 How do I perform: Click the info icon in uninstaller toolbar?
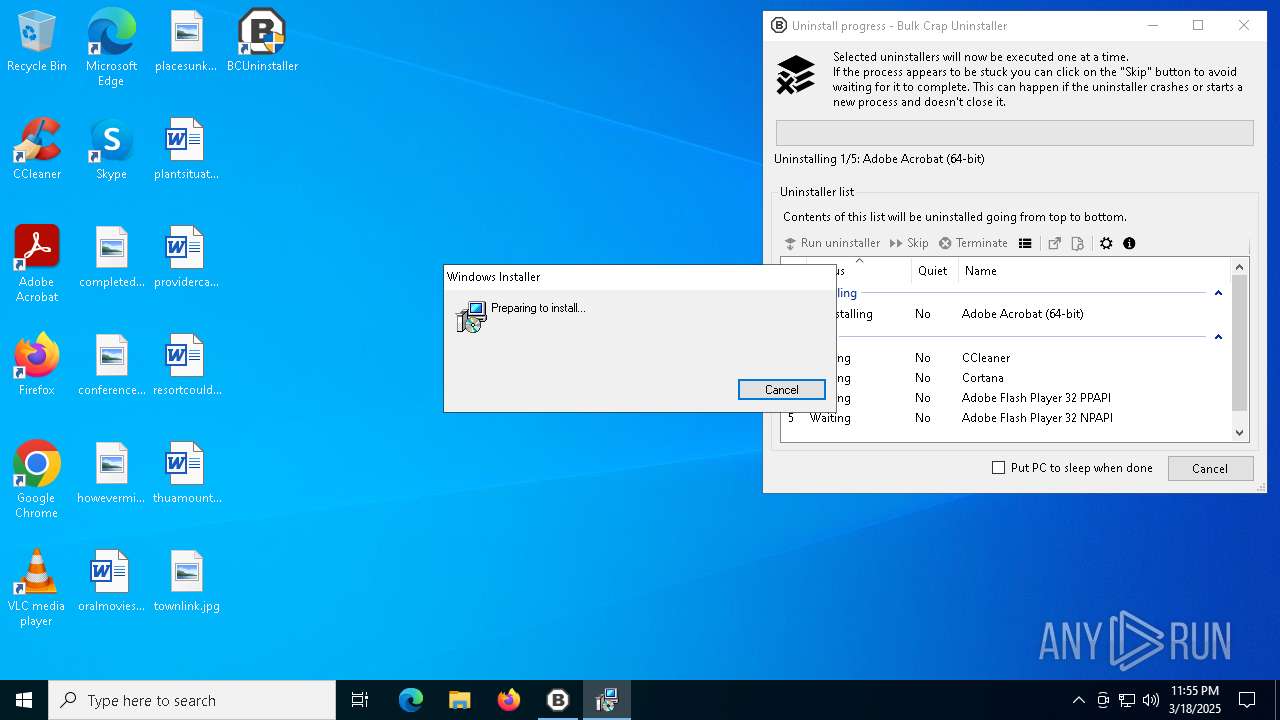pyautogui.click(x=1129, y=243)
